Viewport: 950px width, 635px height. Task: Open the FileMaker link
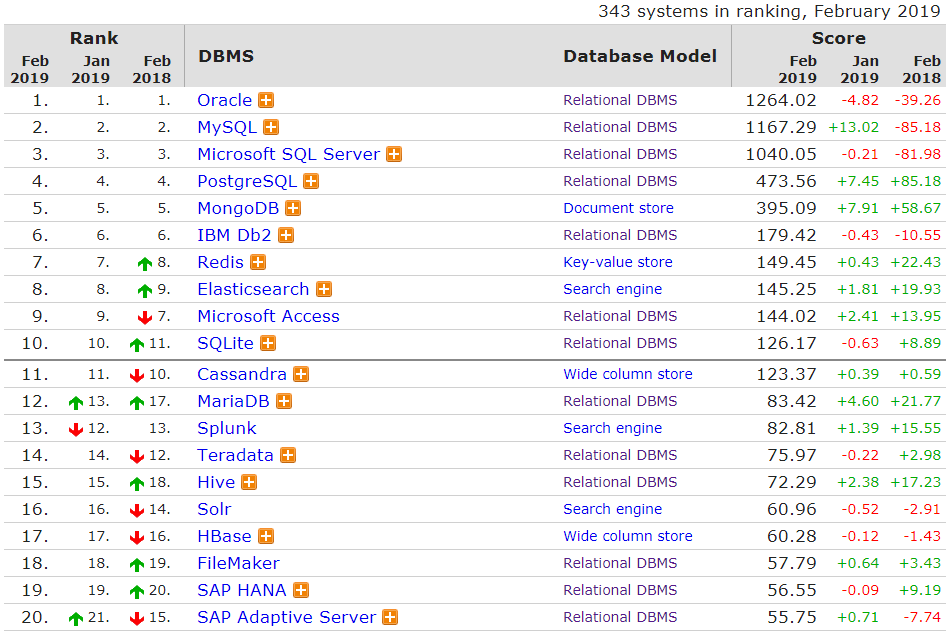(x=239, y=564)
